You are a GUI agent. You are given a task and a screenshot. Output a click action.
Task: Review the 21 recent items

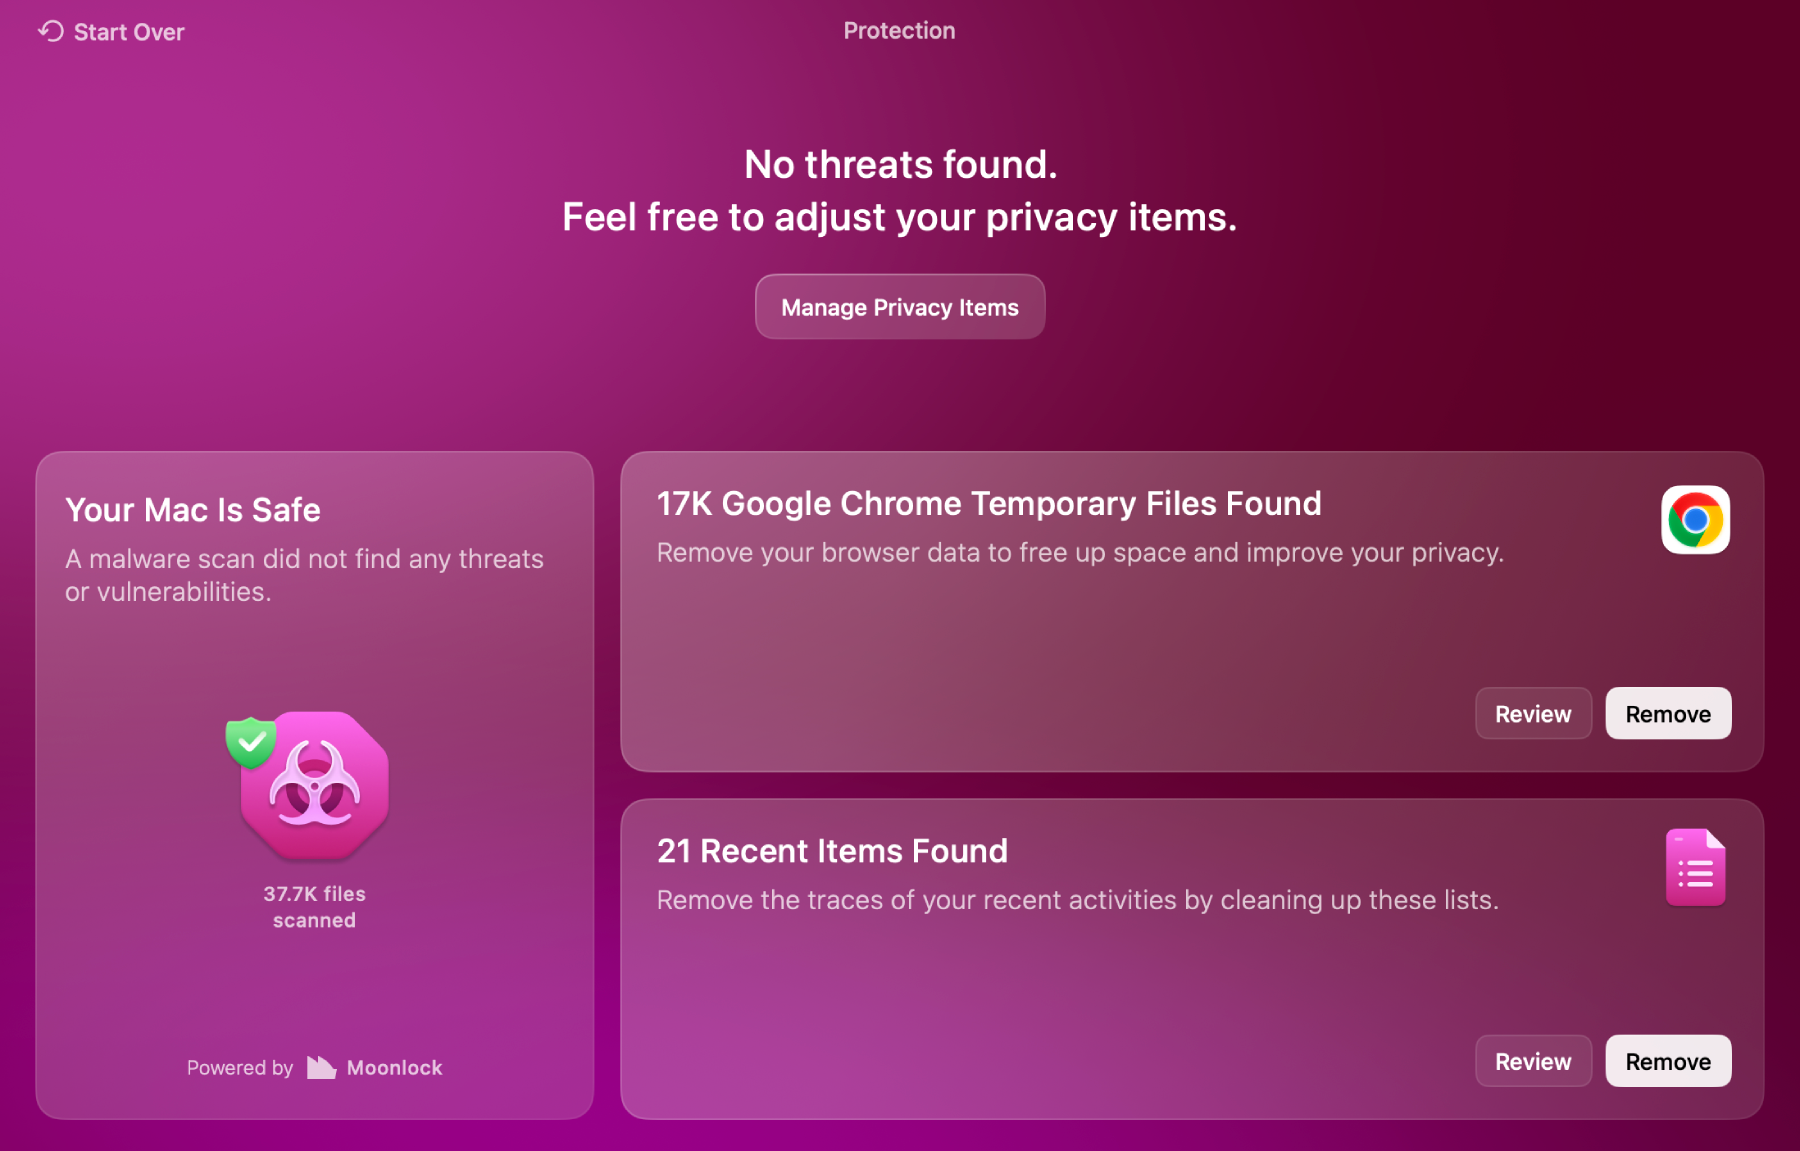tap(1533, 1060)
